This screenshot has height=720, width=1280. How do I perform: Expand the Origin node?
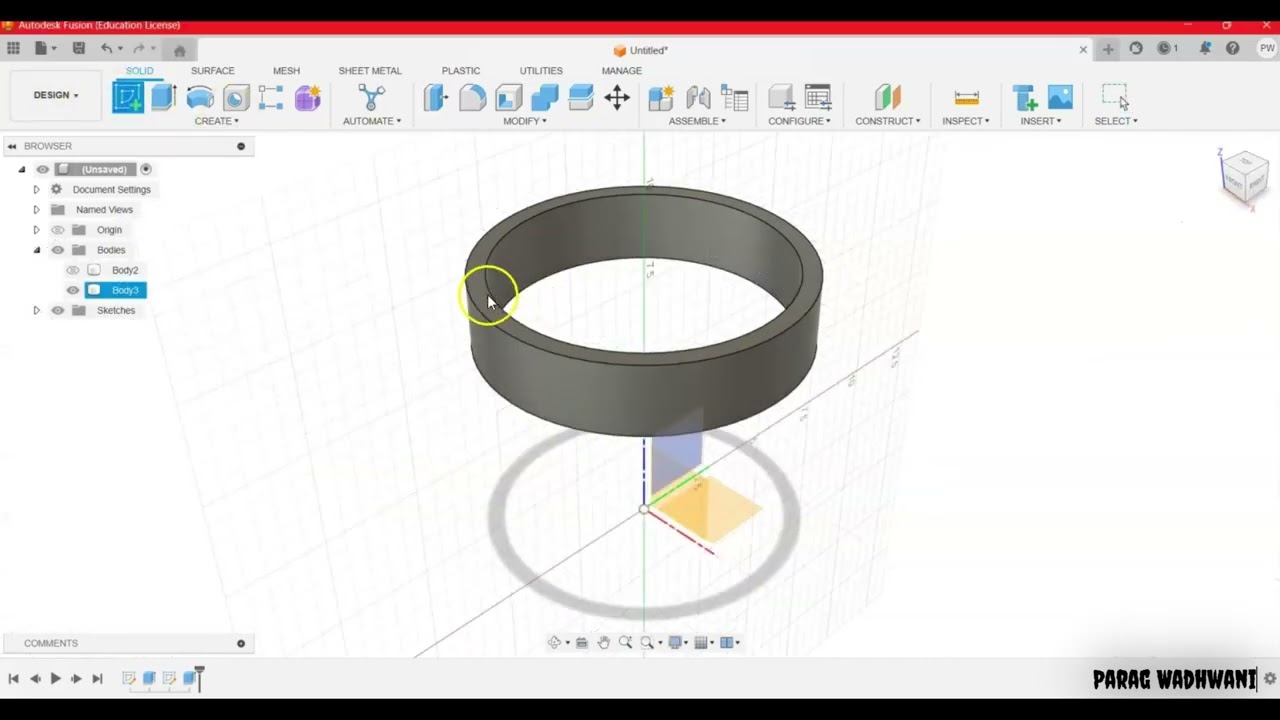[x=36, y=230]
